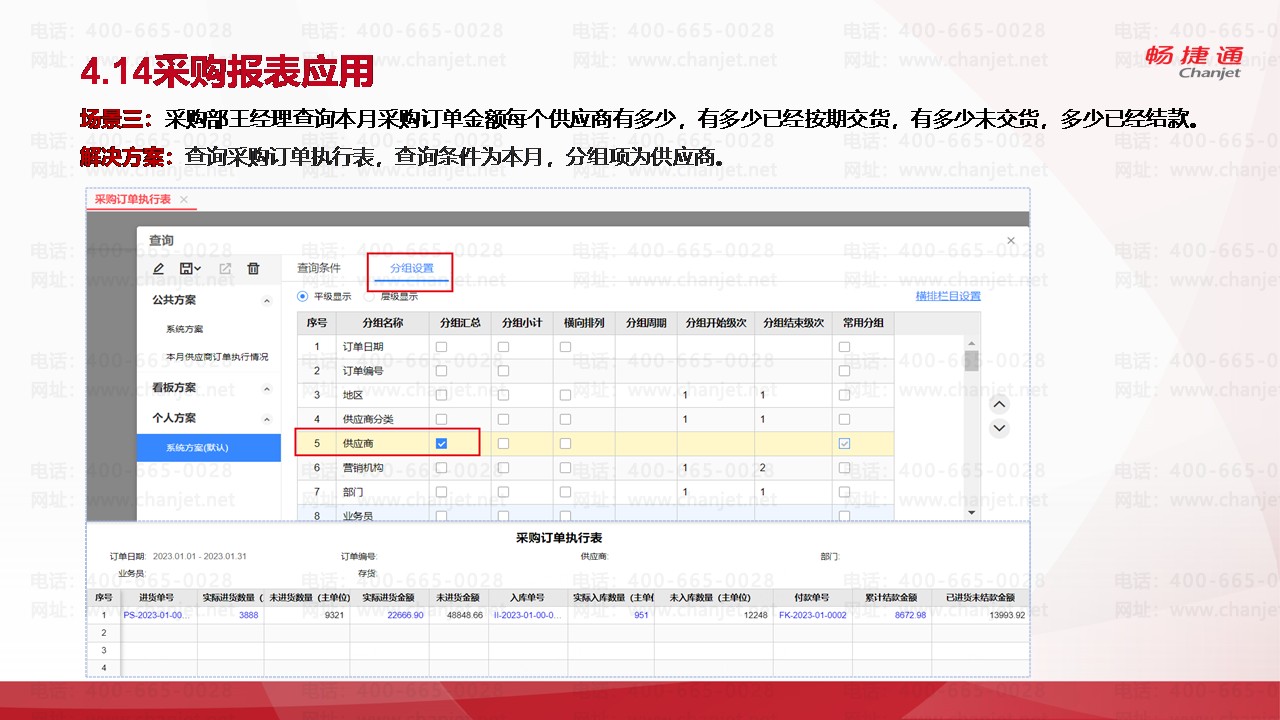Tick 分组小计 checkbox for 供应商 row

click(503, 443)
